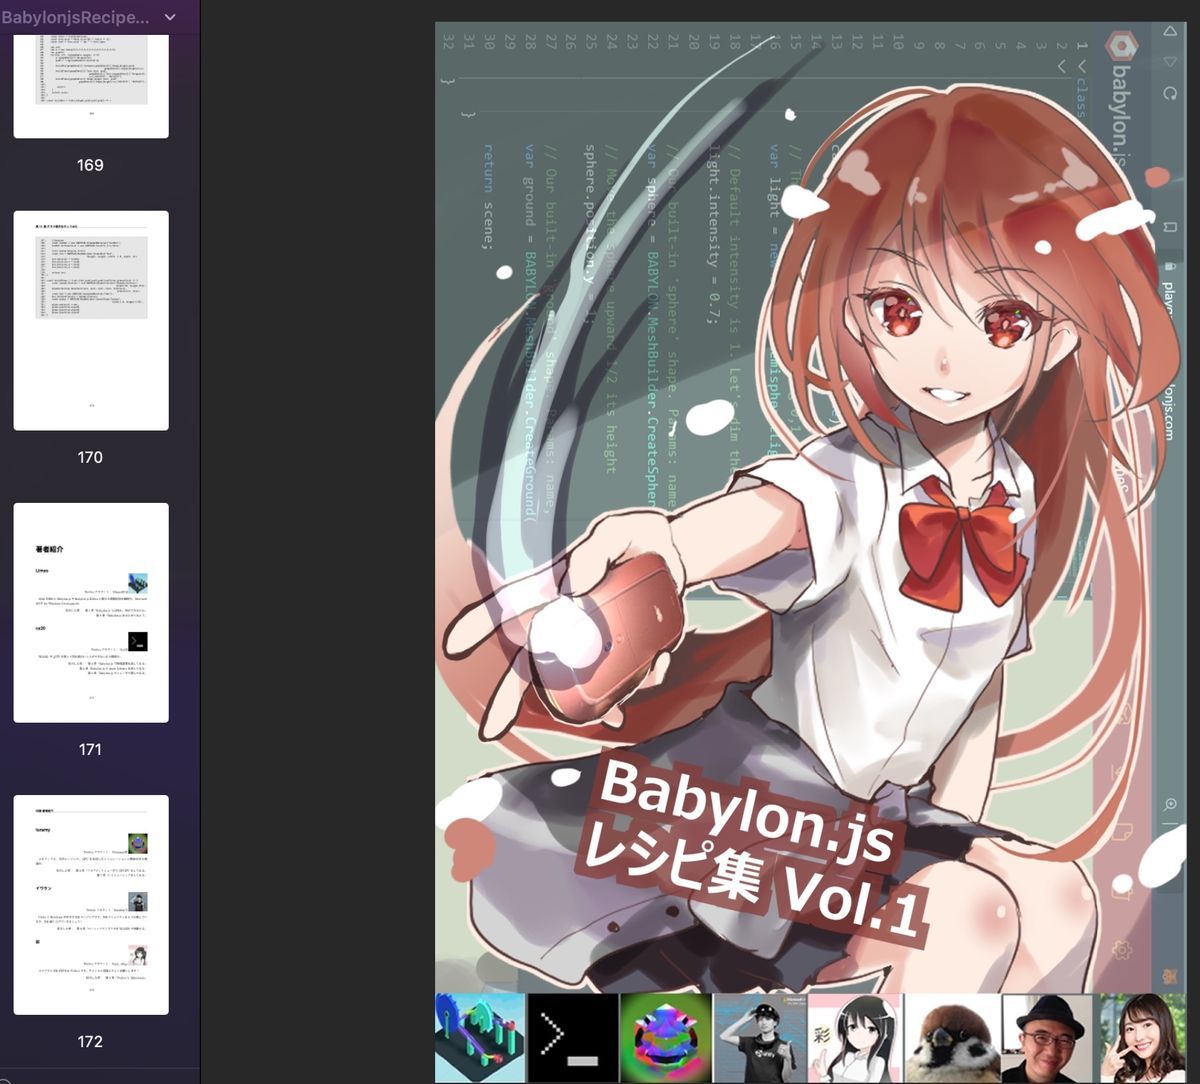Open the 著者紹介 page 171 thumbnail
The image size is (1200, 1084).
pyautogui.click(x=90, y=612)
